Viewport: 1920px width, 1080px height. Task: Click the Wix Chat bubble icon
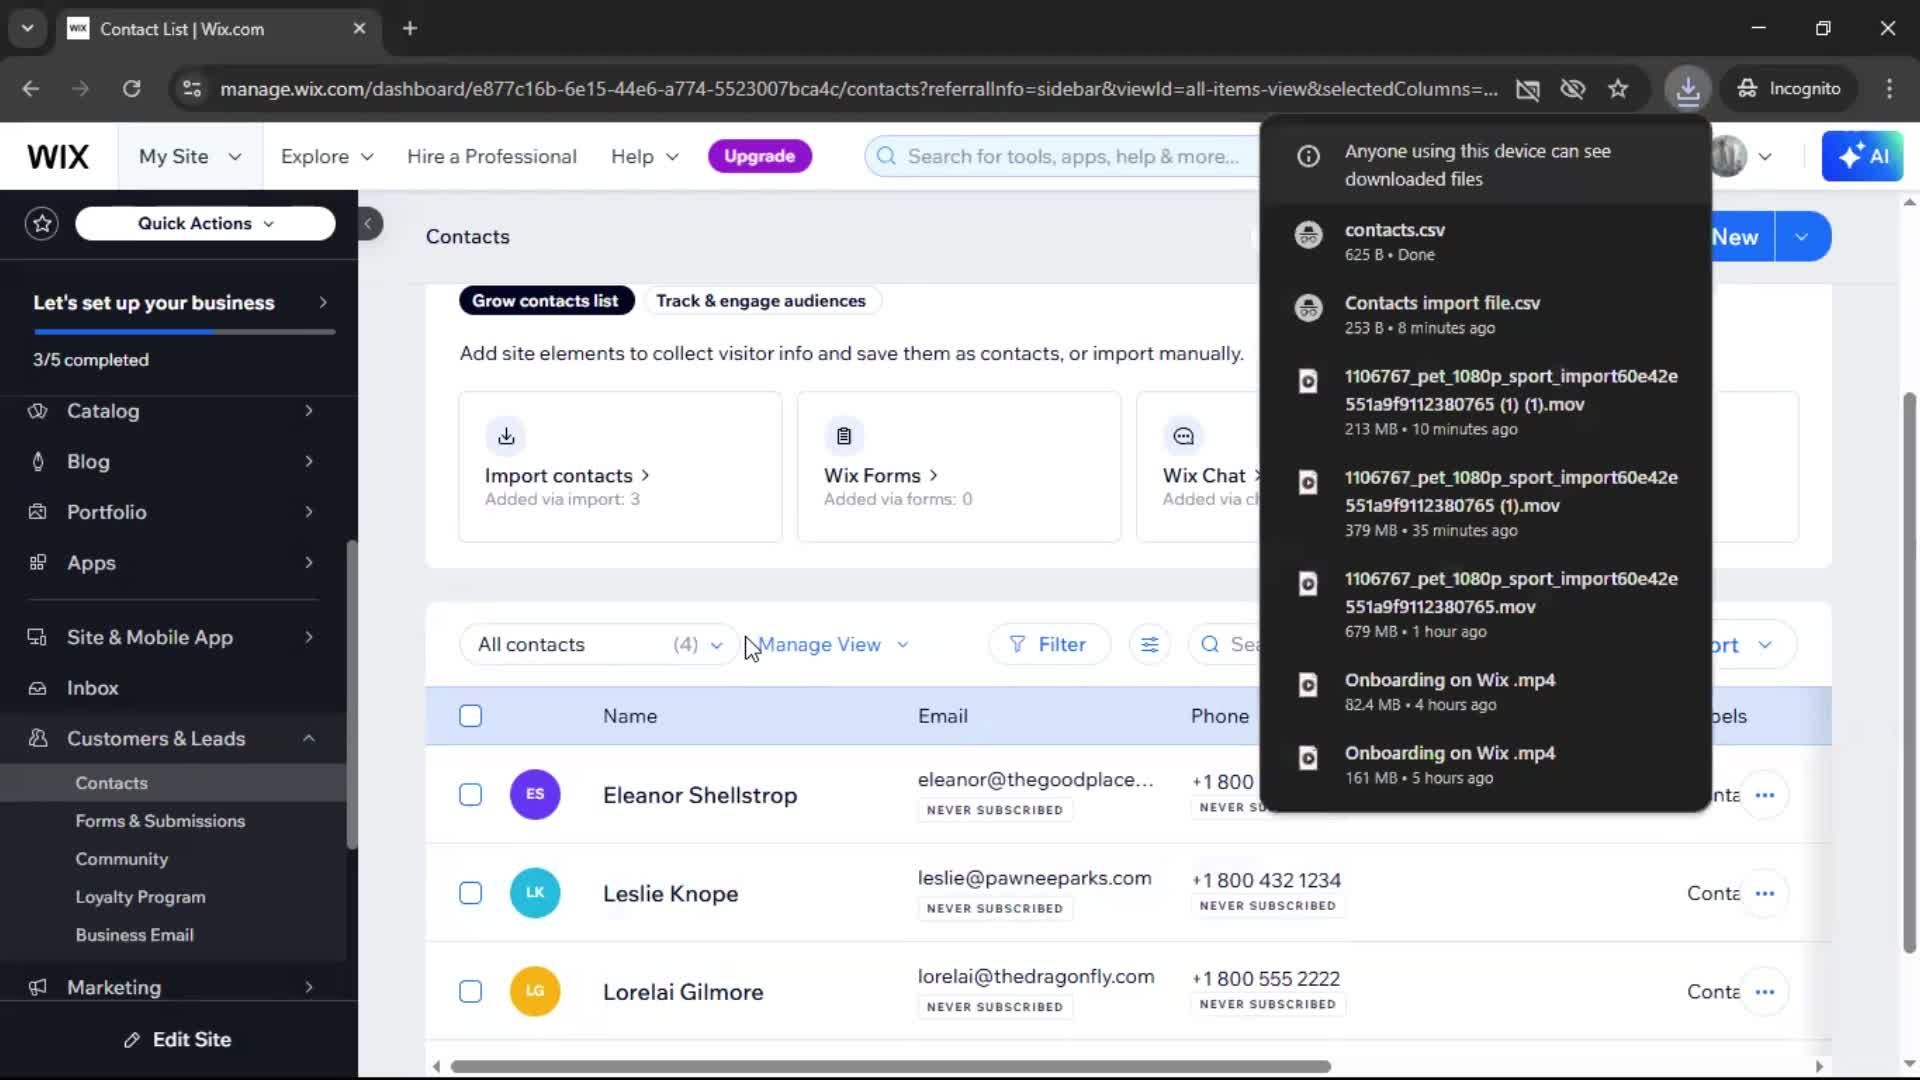[x=1183, y=436]
